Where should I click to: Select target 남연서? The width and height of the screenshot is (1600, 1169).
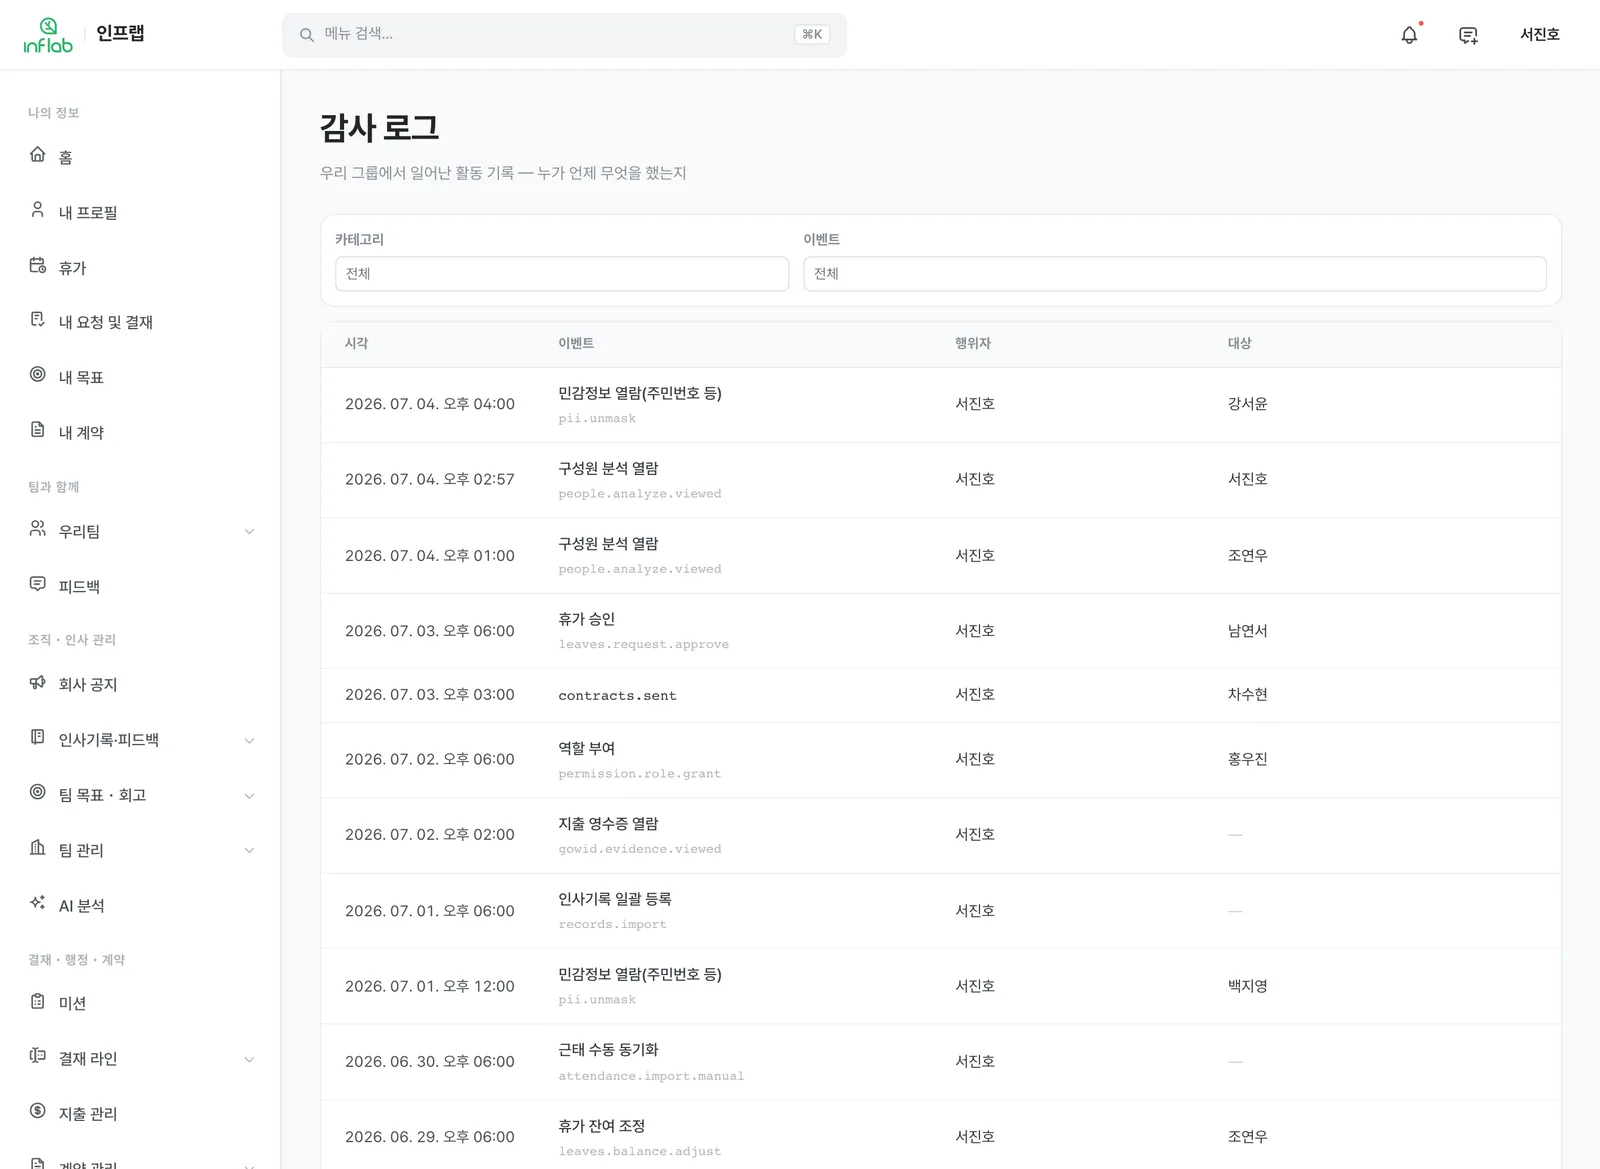coord(1248,631)
